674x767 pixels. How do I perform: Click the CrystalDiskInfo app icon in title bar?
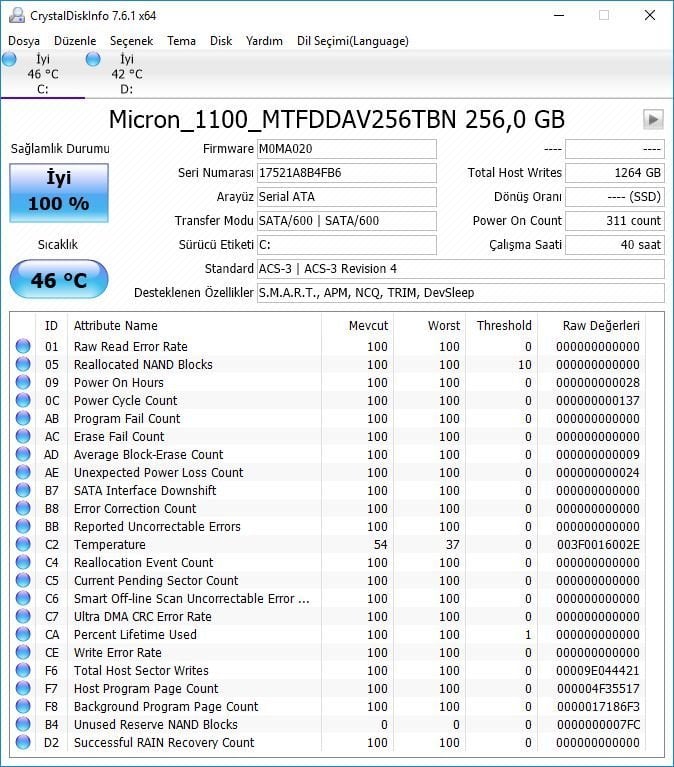[x=17, y=16]
